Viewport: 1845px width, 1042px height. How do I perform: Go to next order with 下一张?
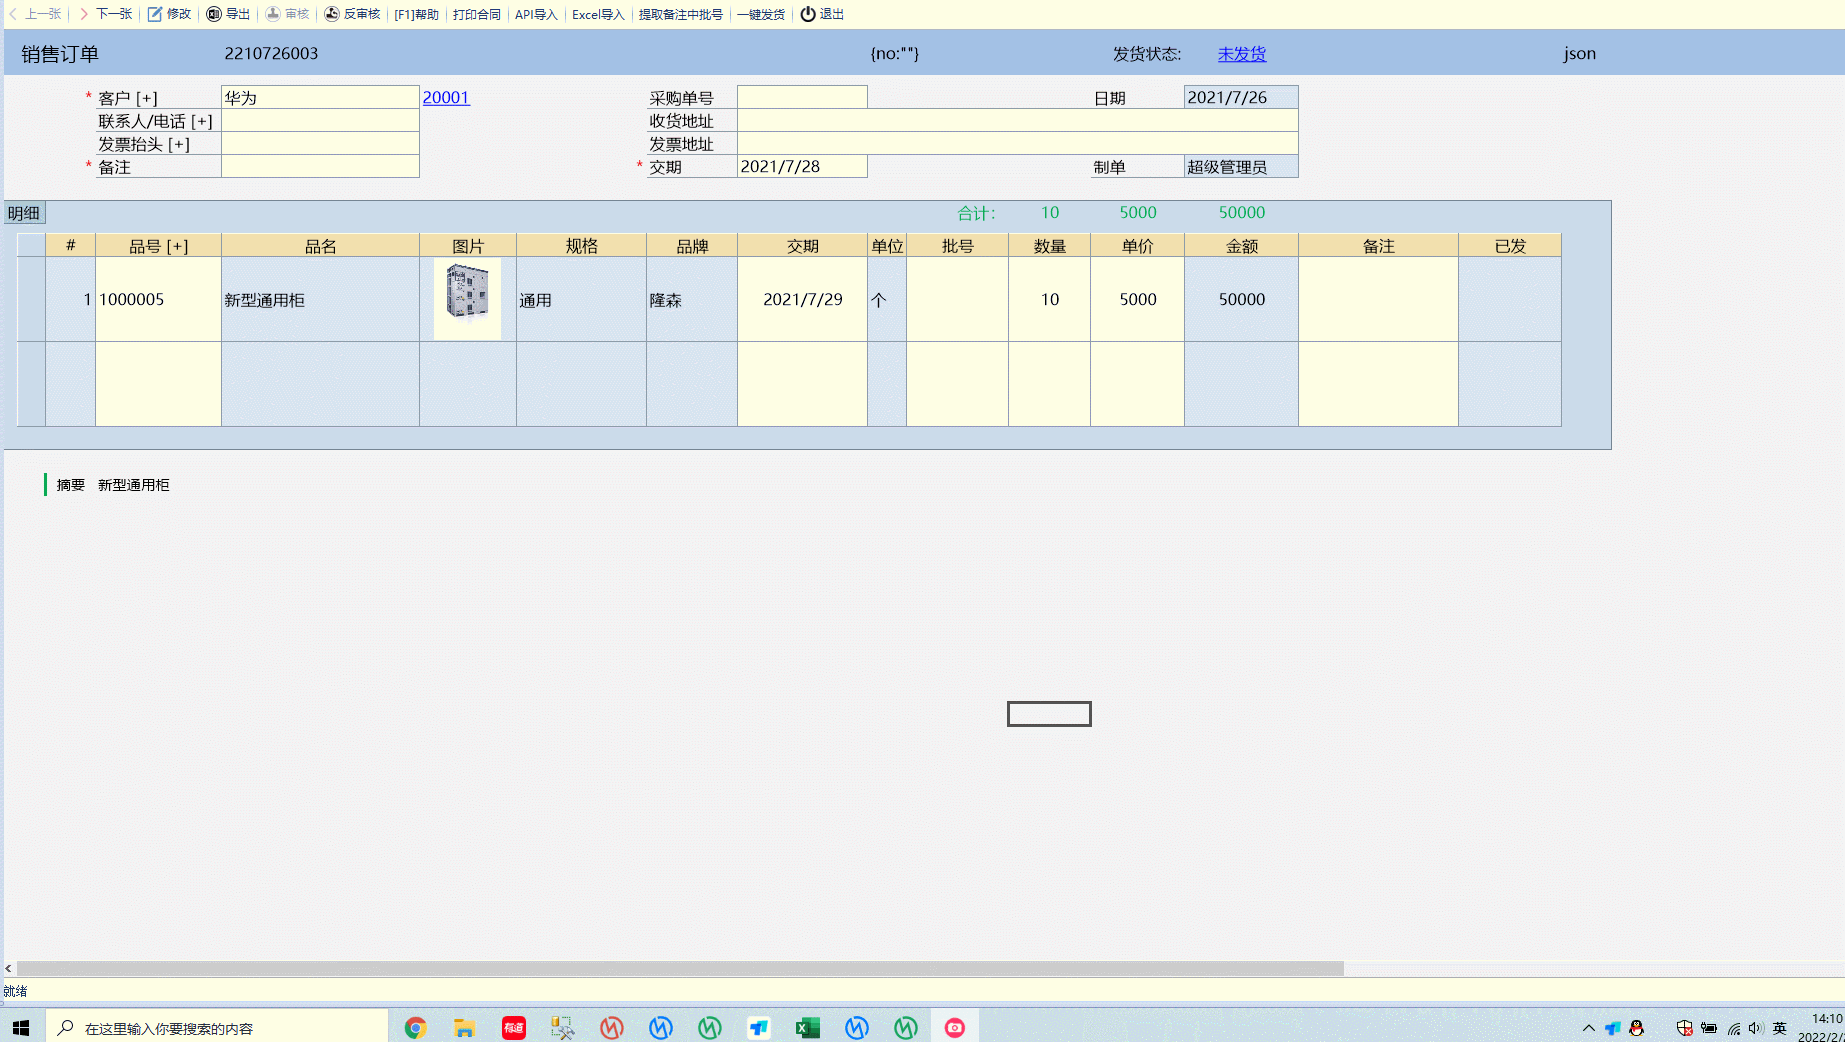[106, 14]
